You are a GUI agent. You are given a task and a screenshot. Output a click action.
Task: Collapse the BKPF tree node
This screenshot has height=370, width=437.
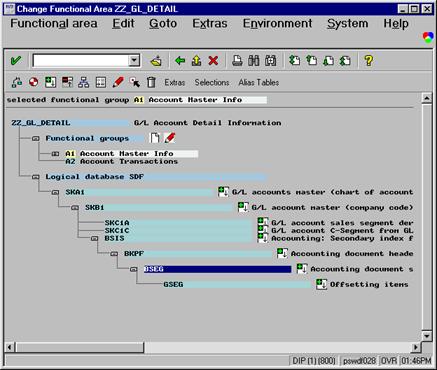coord(114,253)
